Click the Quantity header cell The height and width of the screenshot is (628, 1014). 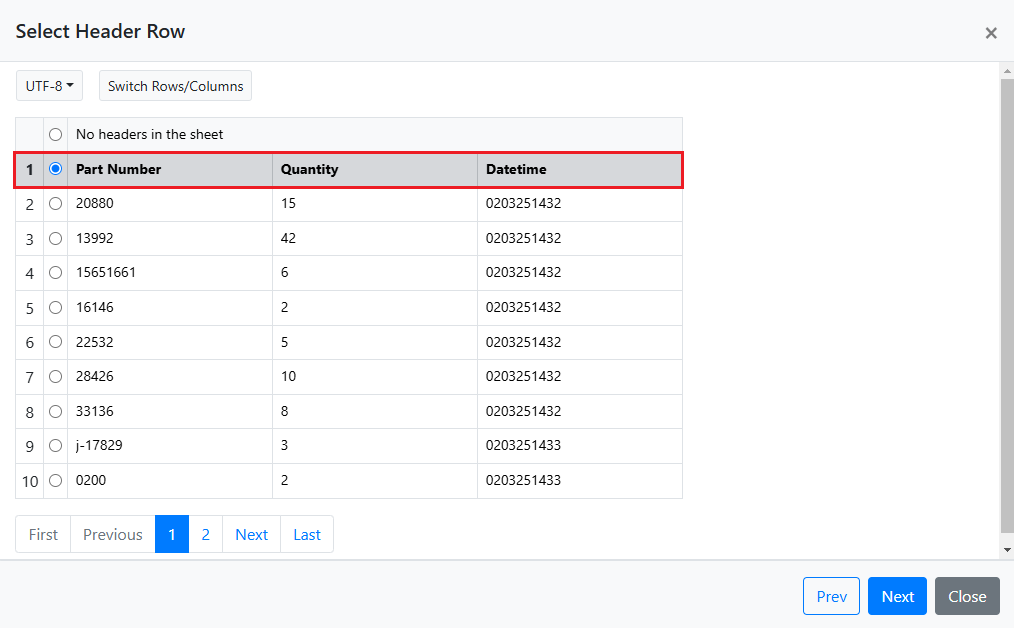click(x=374, y=169)
